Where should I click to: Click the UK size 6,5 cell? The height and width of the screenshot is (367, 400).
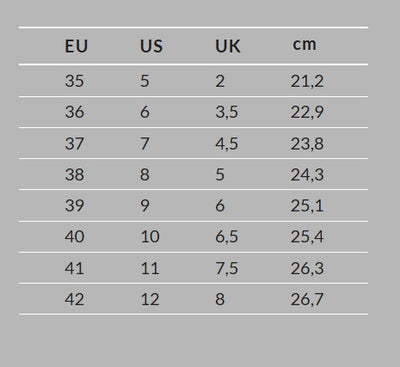pyautogui.click(x=227, y=236)
